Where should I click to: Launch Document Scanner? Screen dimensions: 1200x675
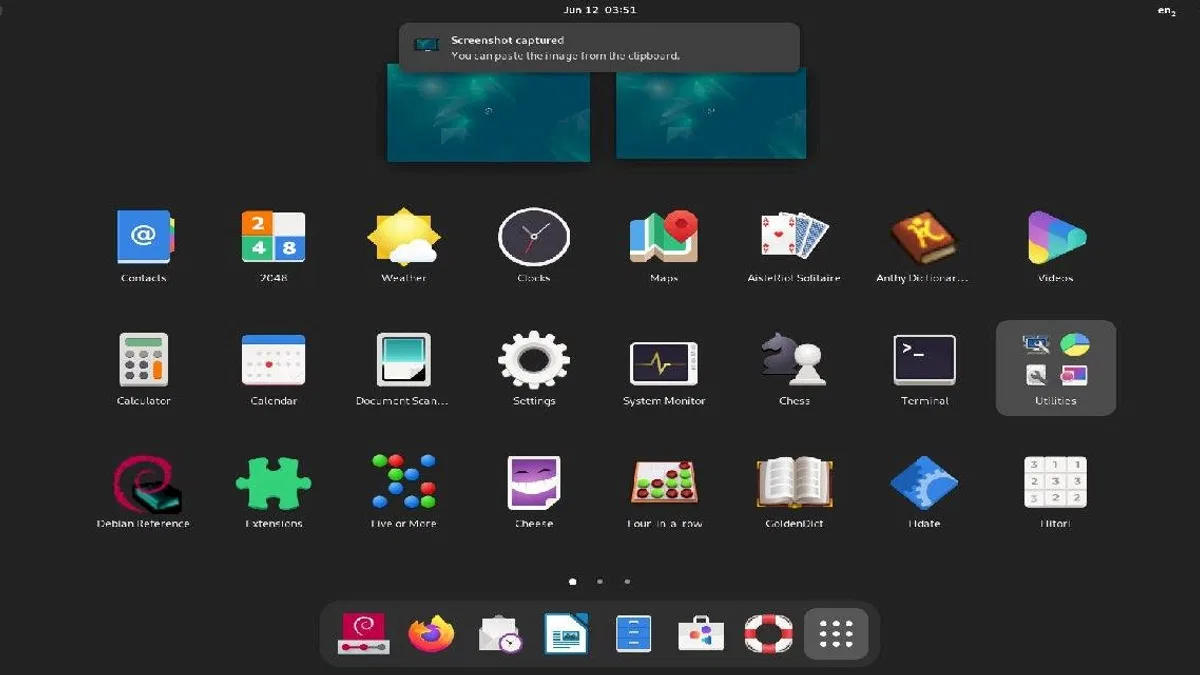click(404, 368)
